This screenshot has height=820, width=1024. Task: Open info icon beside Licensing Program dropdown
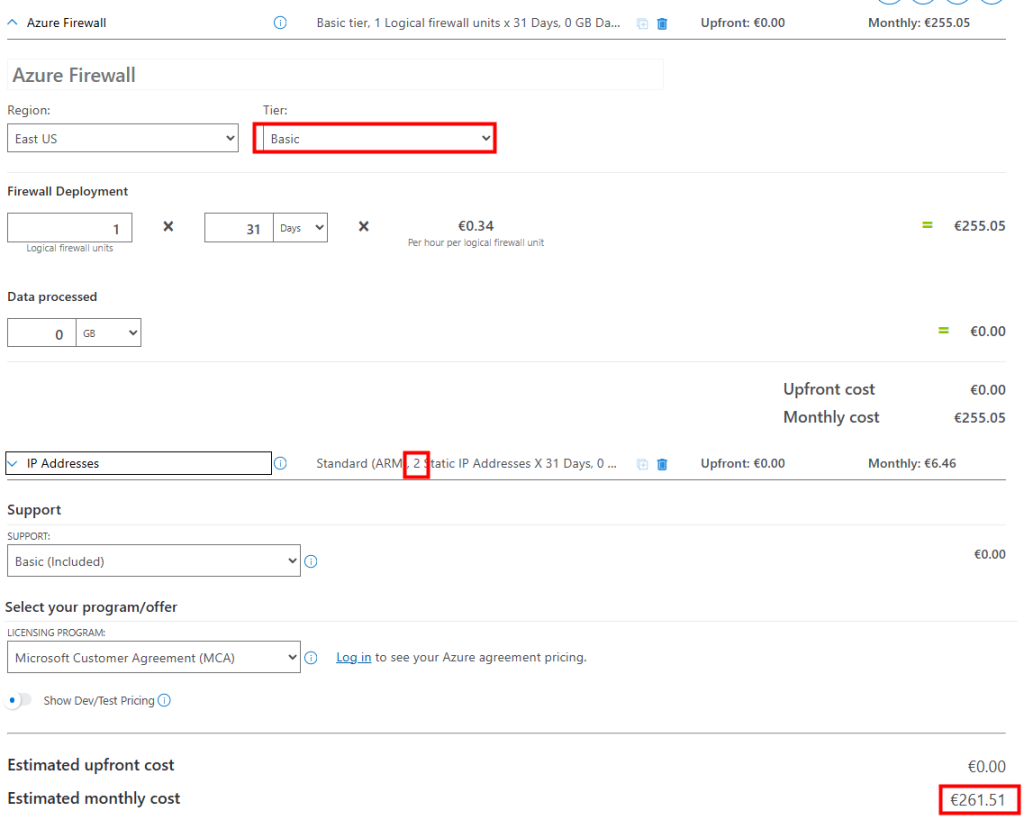[x=311, y=657]
